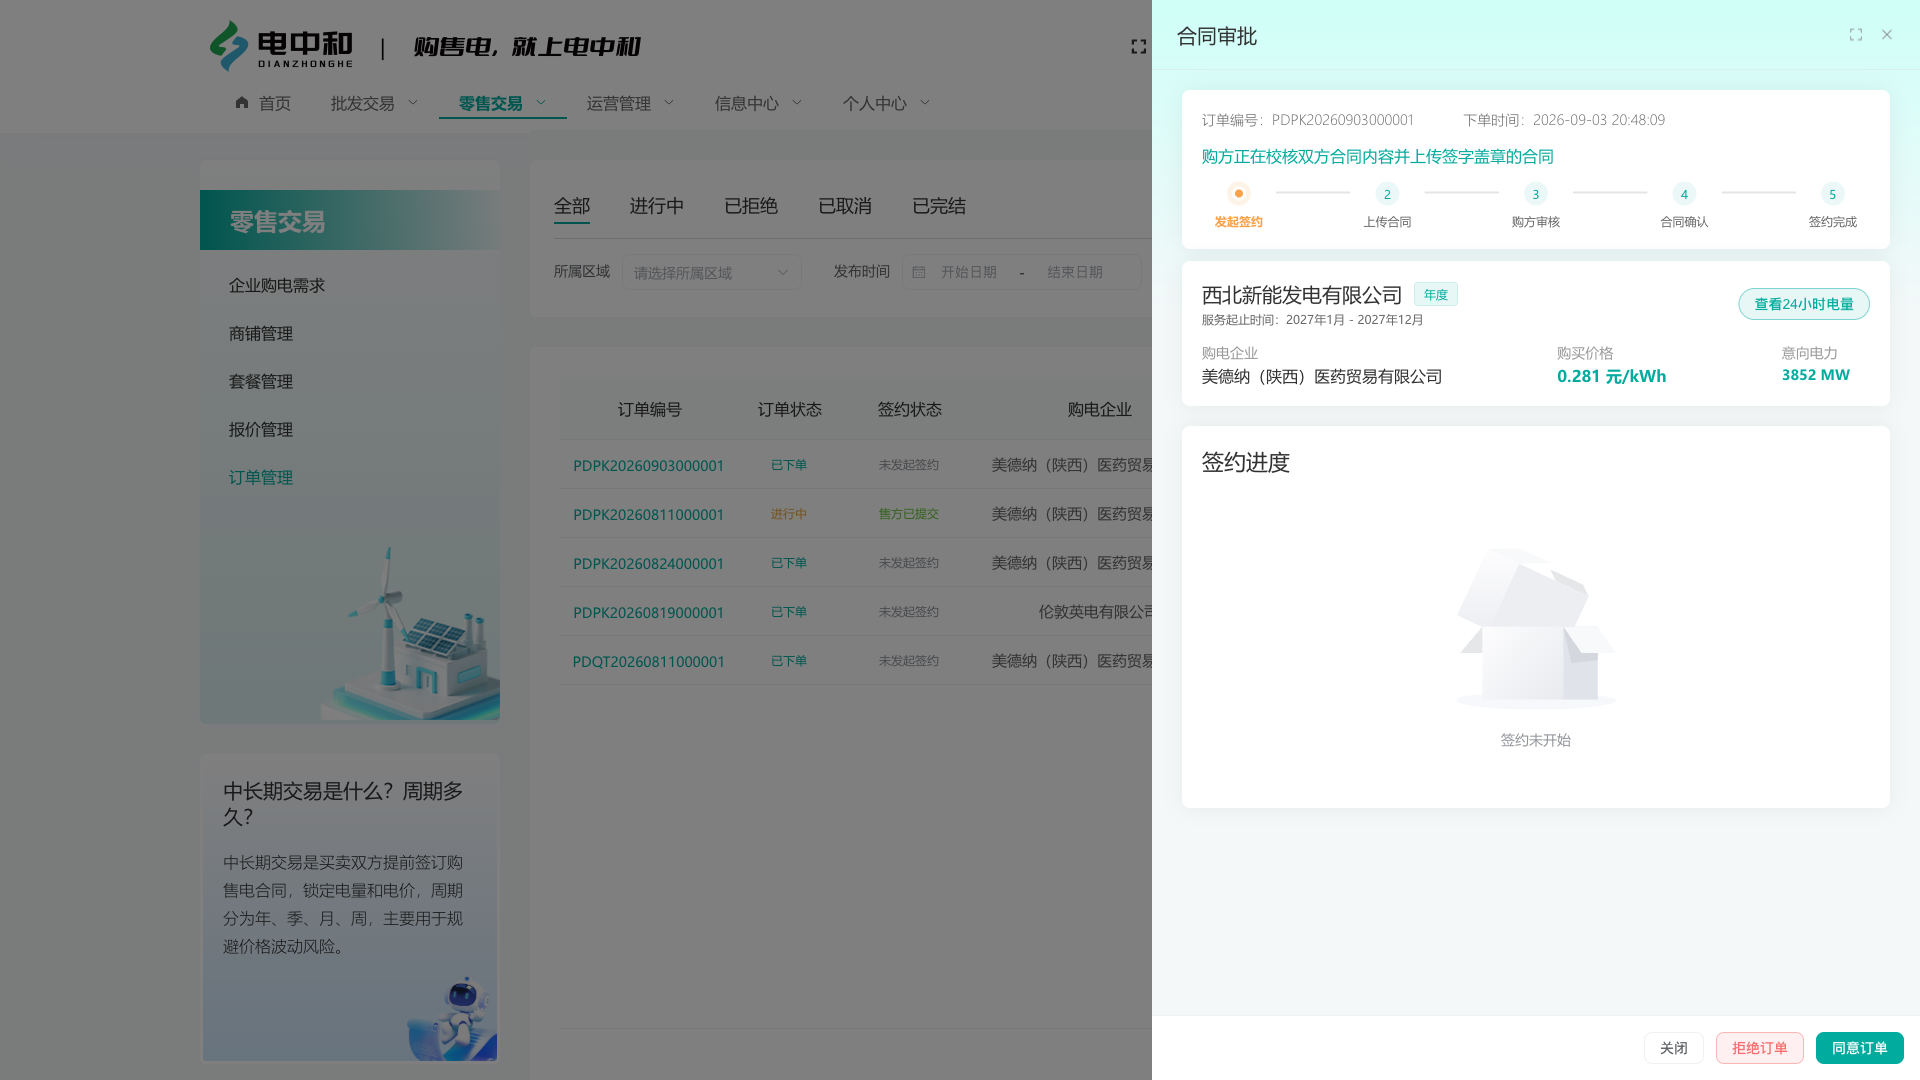This screenshot has width=1920, height=1080.
Task: Open the 所属区域 select dropdown
Action: pyautogui.click(x=711, y=272)
